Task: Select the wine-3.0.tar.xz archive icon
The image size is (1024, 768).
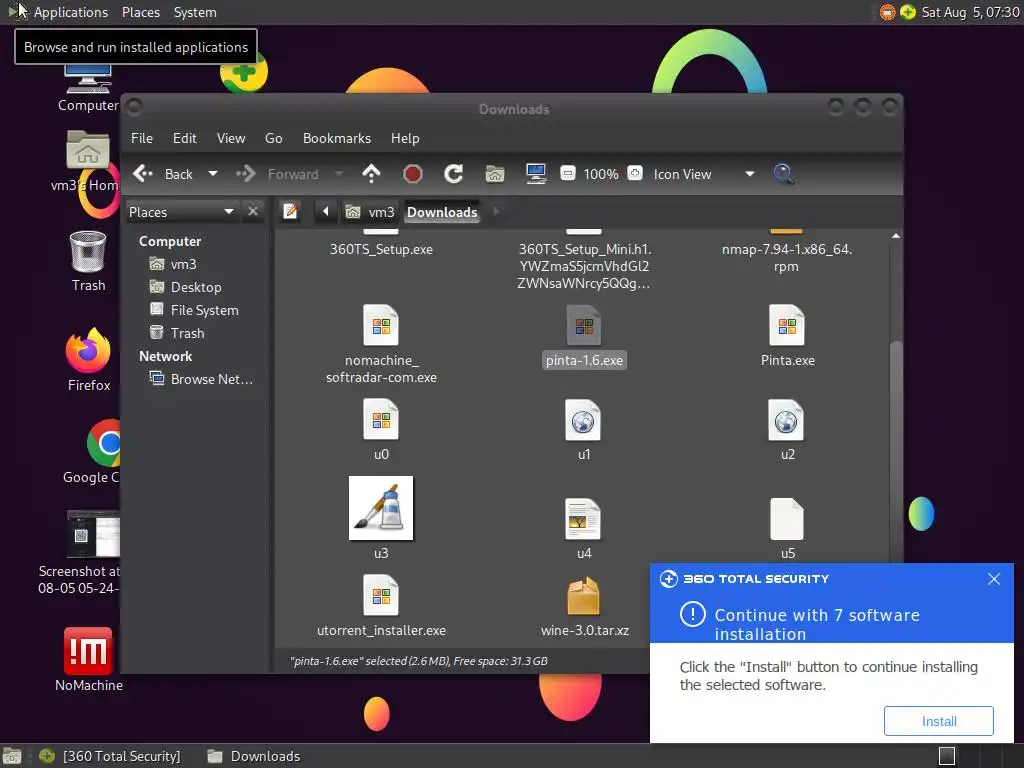Action: tap(583, 596)
